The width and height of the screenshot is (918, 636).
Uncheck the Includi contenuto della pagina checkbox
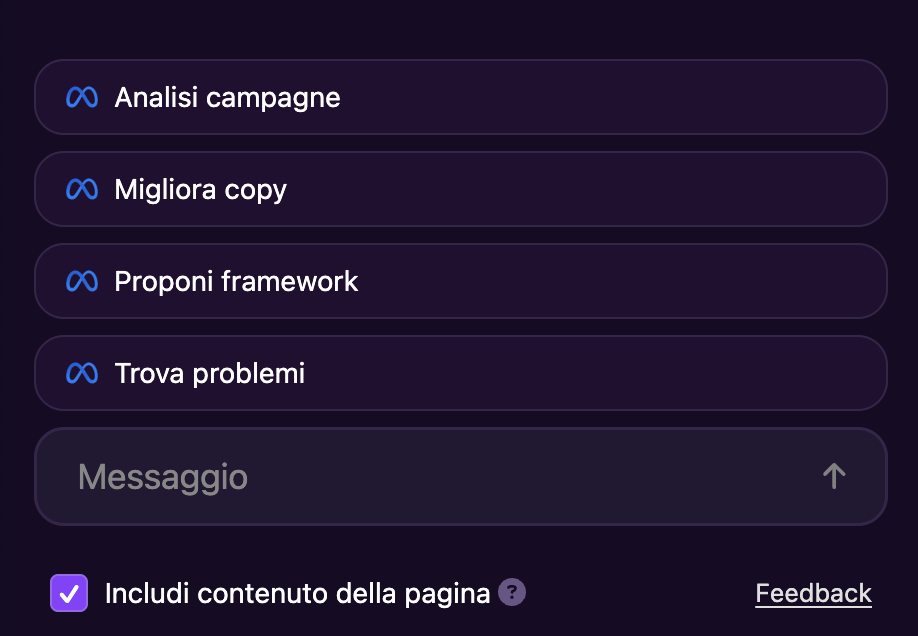[69, 593]
